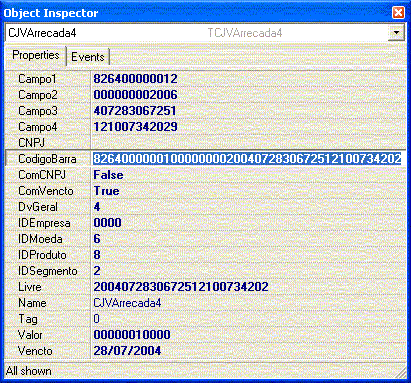This screenshot has width=411, height=383.
Task: Select the ComVencto property name
Action: (x=46, y=191)
